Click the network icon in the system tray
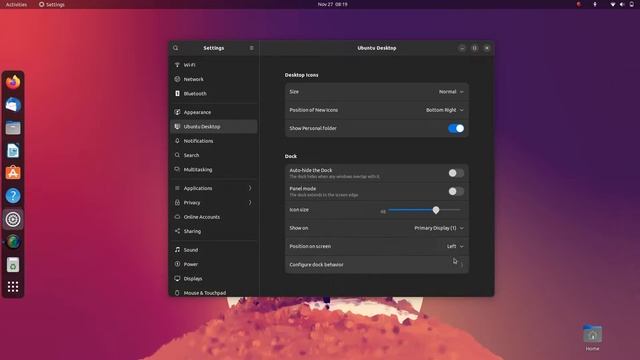 tap(612, 4)
